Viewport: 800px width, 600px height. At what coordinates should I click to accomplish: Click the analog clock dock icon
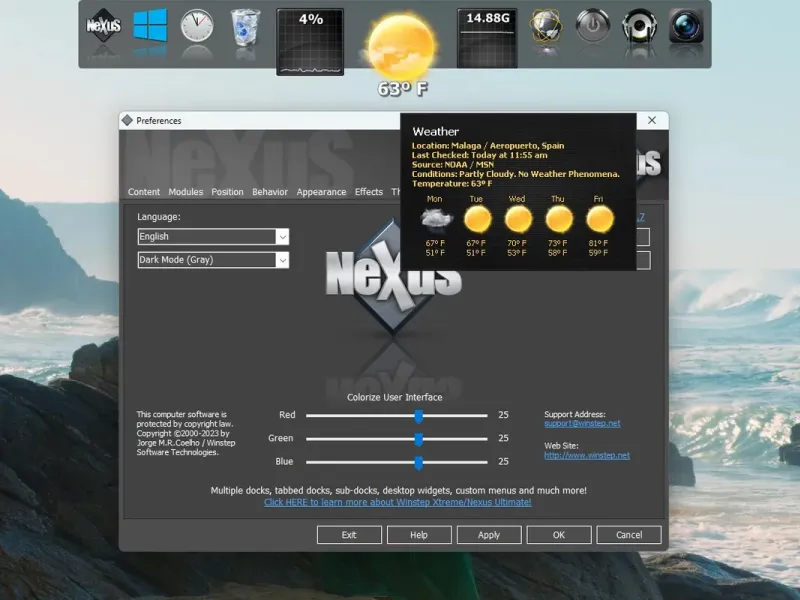(x=197, y=26)
